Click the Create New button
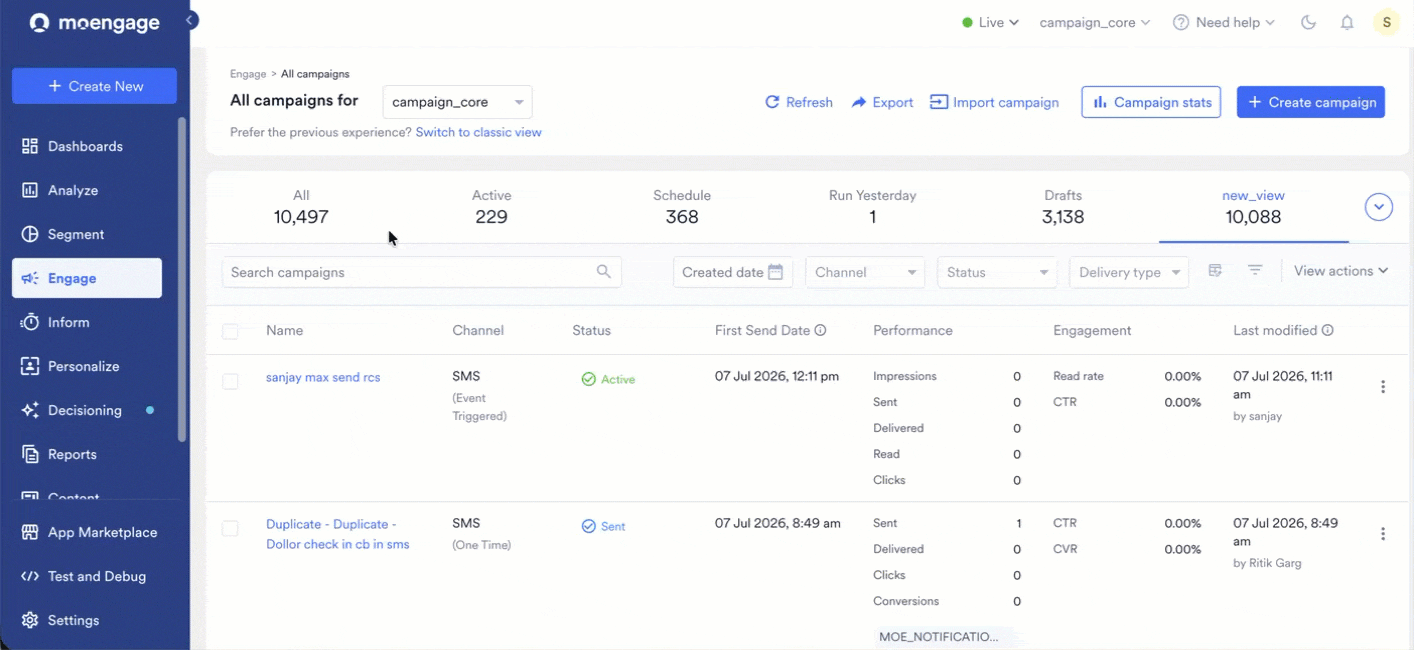 click(x=94, y=86)
